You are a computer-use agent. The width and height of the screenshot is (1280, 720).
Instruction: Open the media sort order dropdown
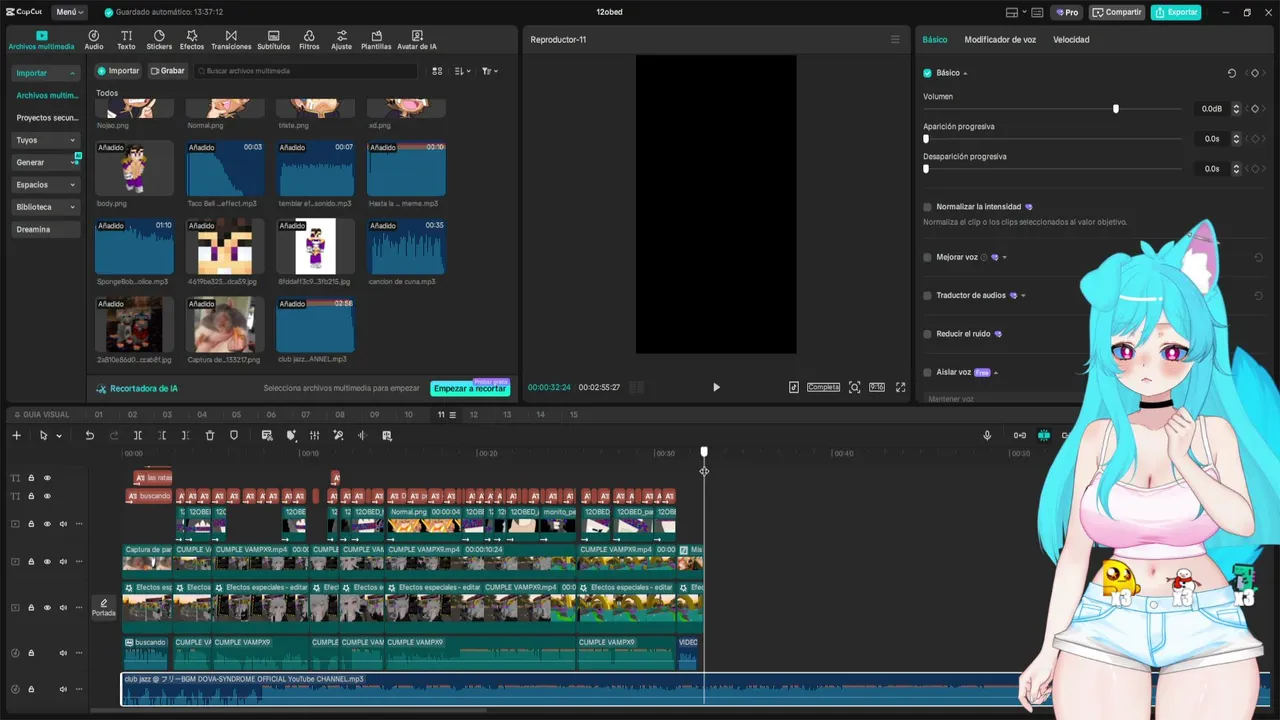(462, 71)
